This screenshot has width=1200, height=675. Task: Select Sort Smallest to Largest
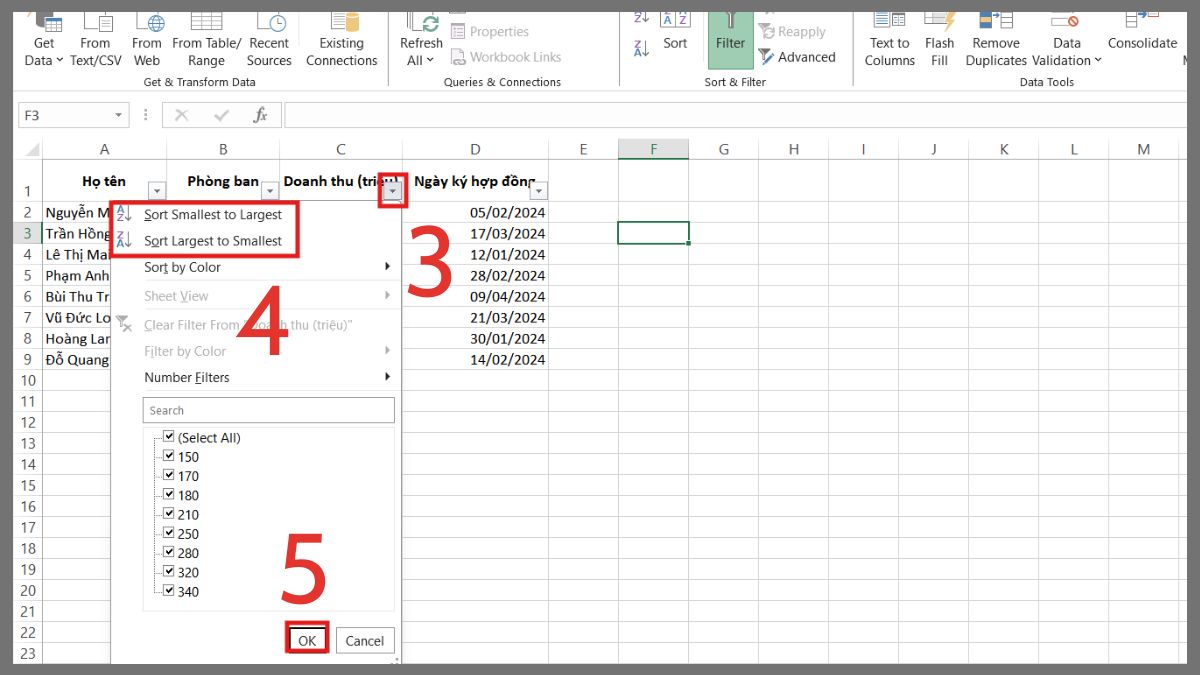[x=213, y=214]
